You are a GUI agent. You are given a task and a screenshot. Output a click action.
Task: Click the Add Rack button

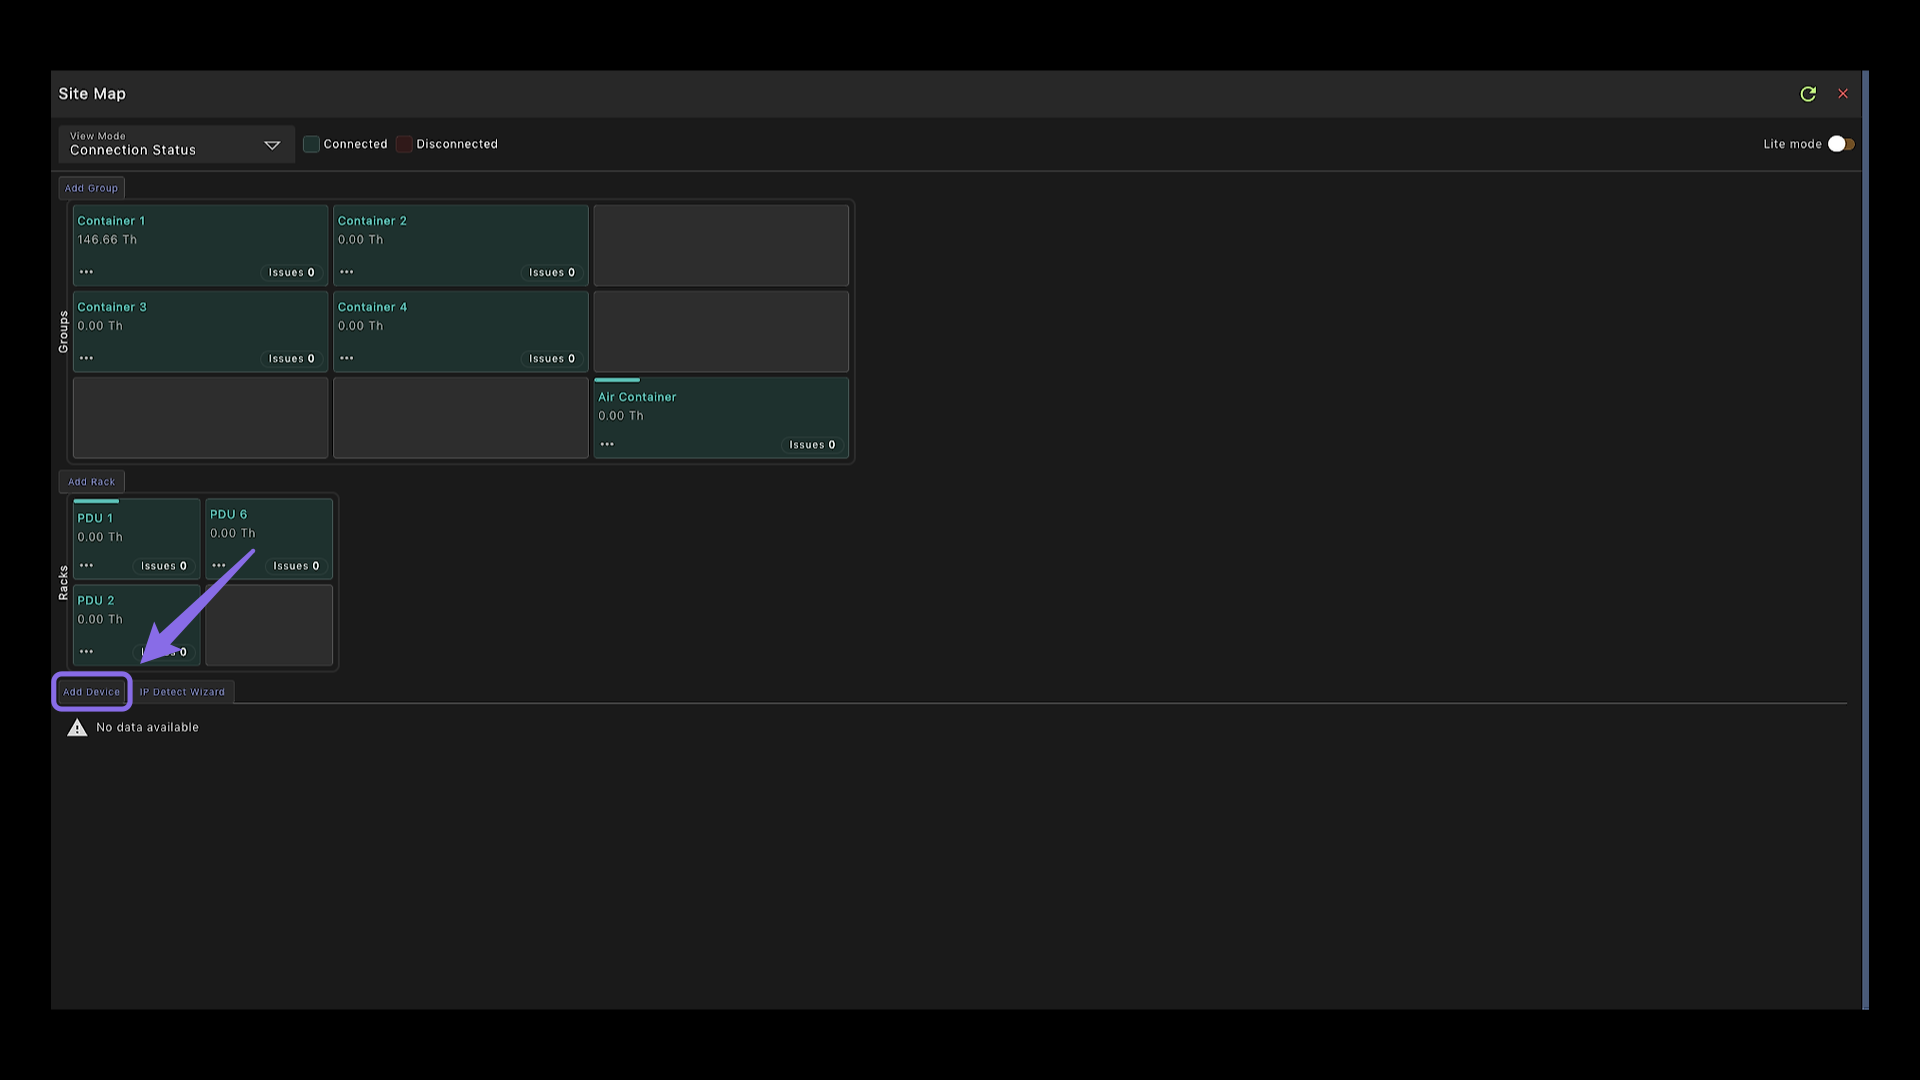(x=91, y=482)
